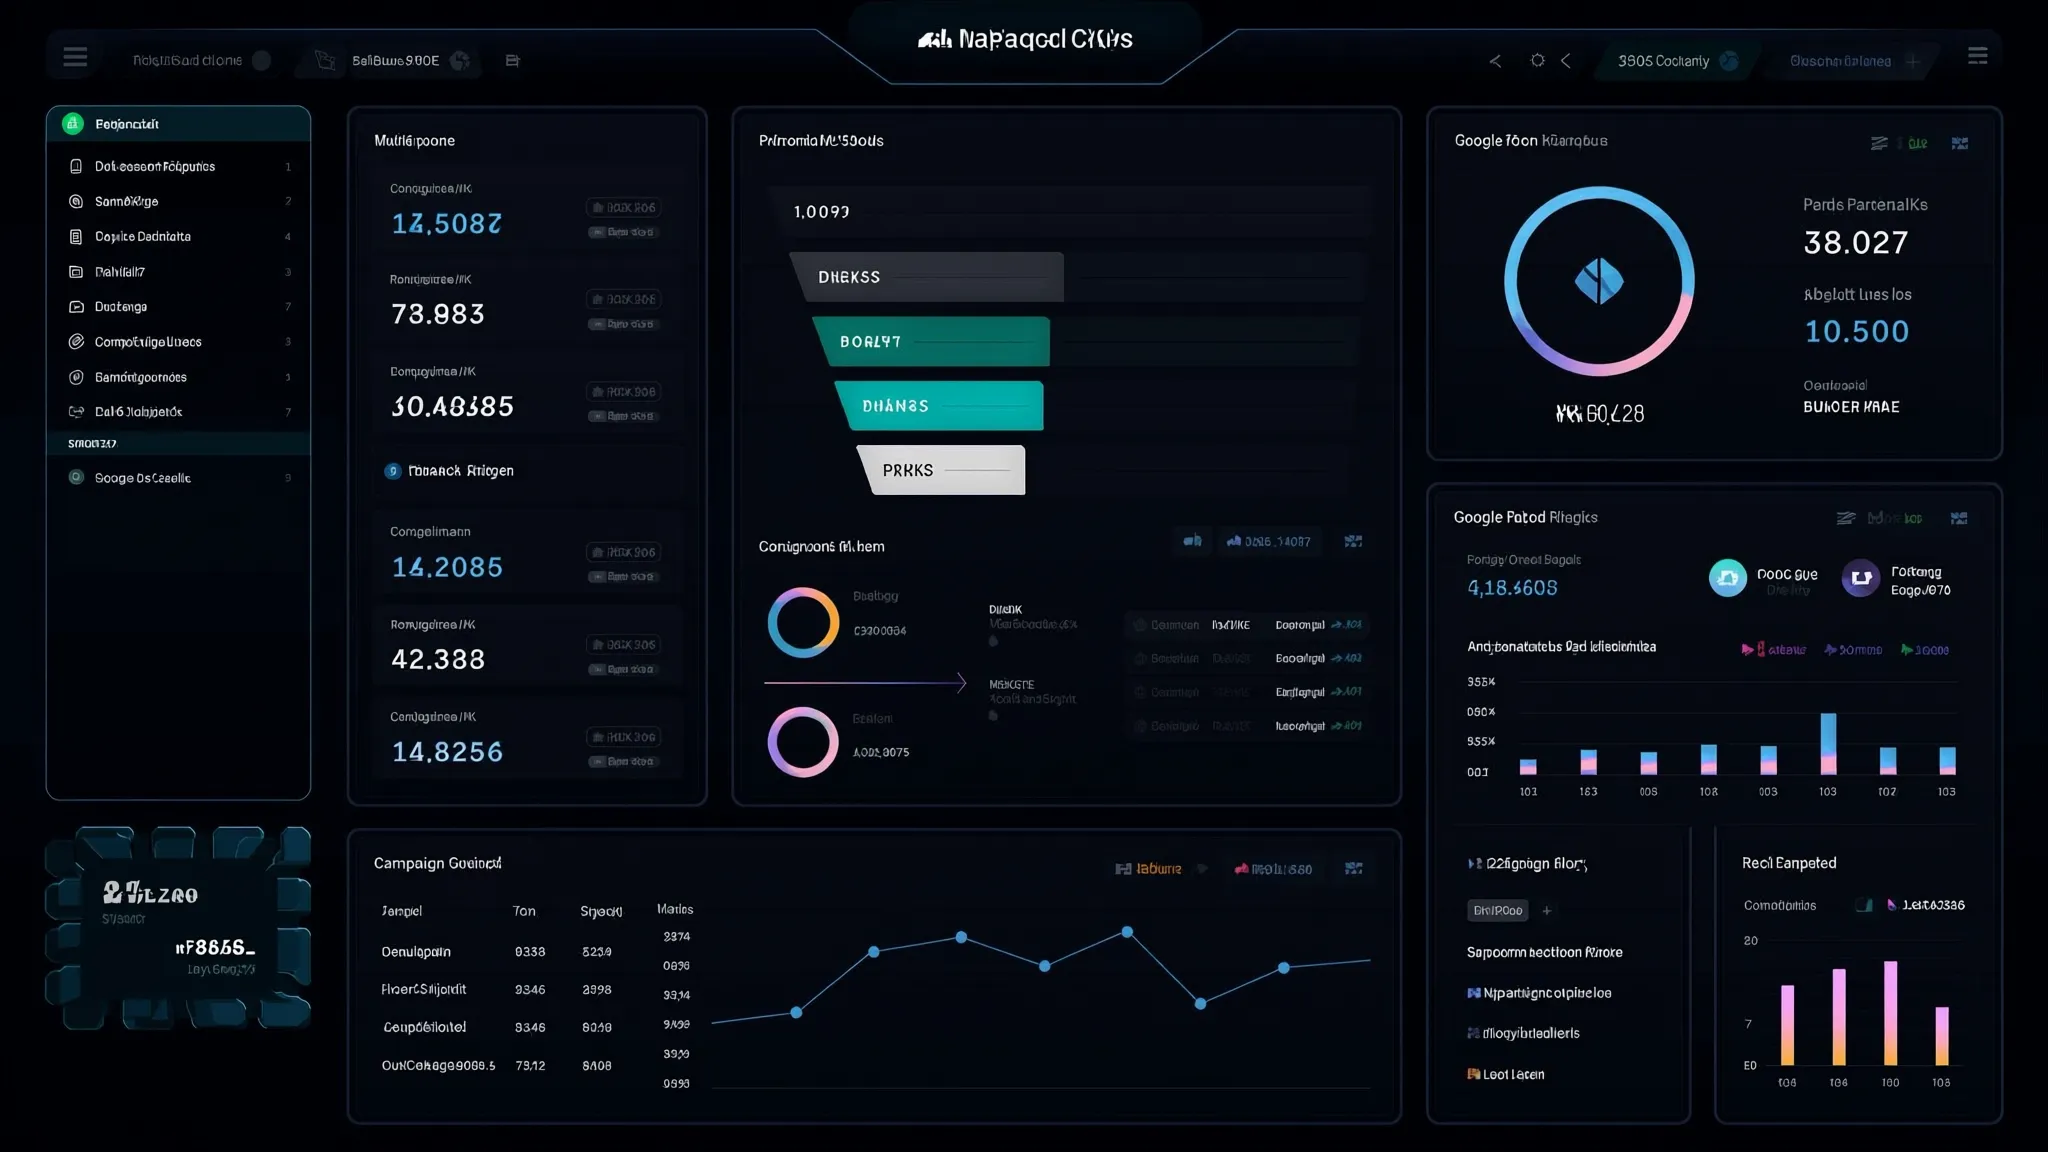Image resolution: width=2048 pixels, height=1152 pixels.
Task: Click the 38.027 value
Action: [x=1856, y=243]
